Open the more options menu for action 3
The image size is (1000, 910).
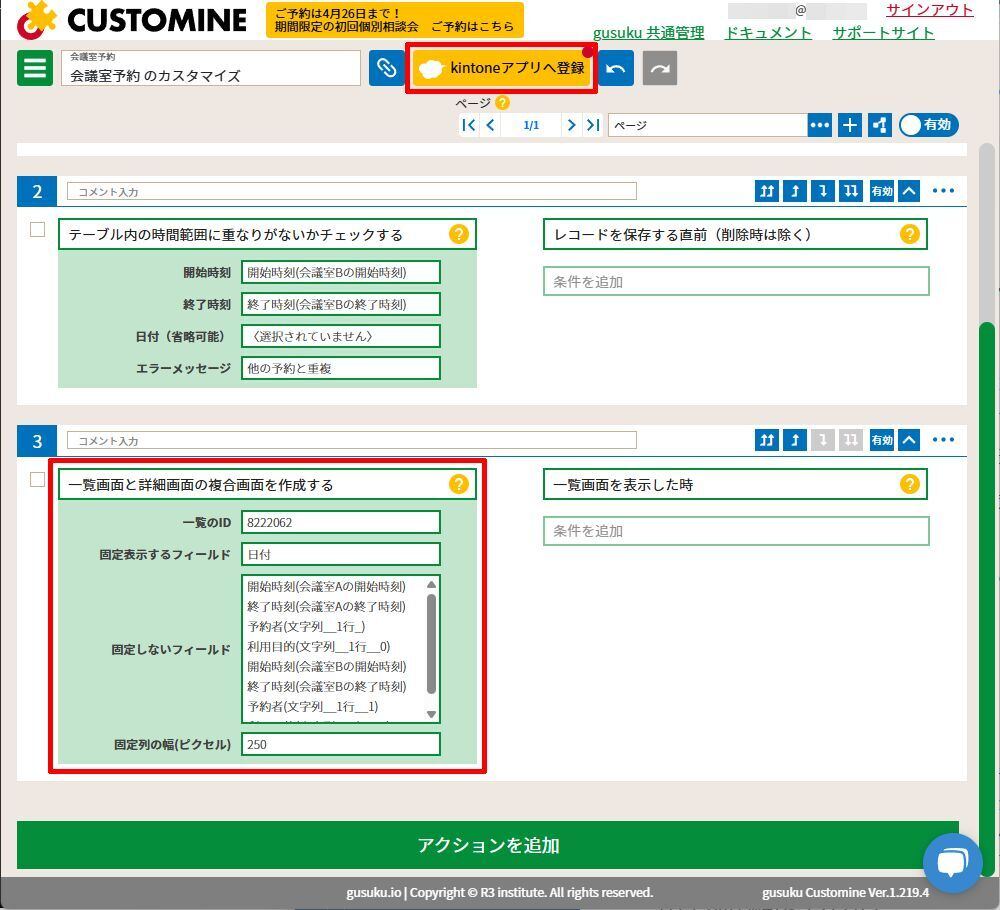click(x=943, y=440)
